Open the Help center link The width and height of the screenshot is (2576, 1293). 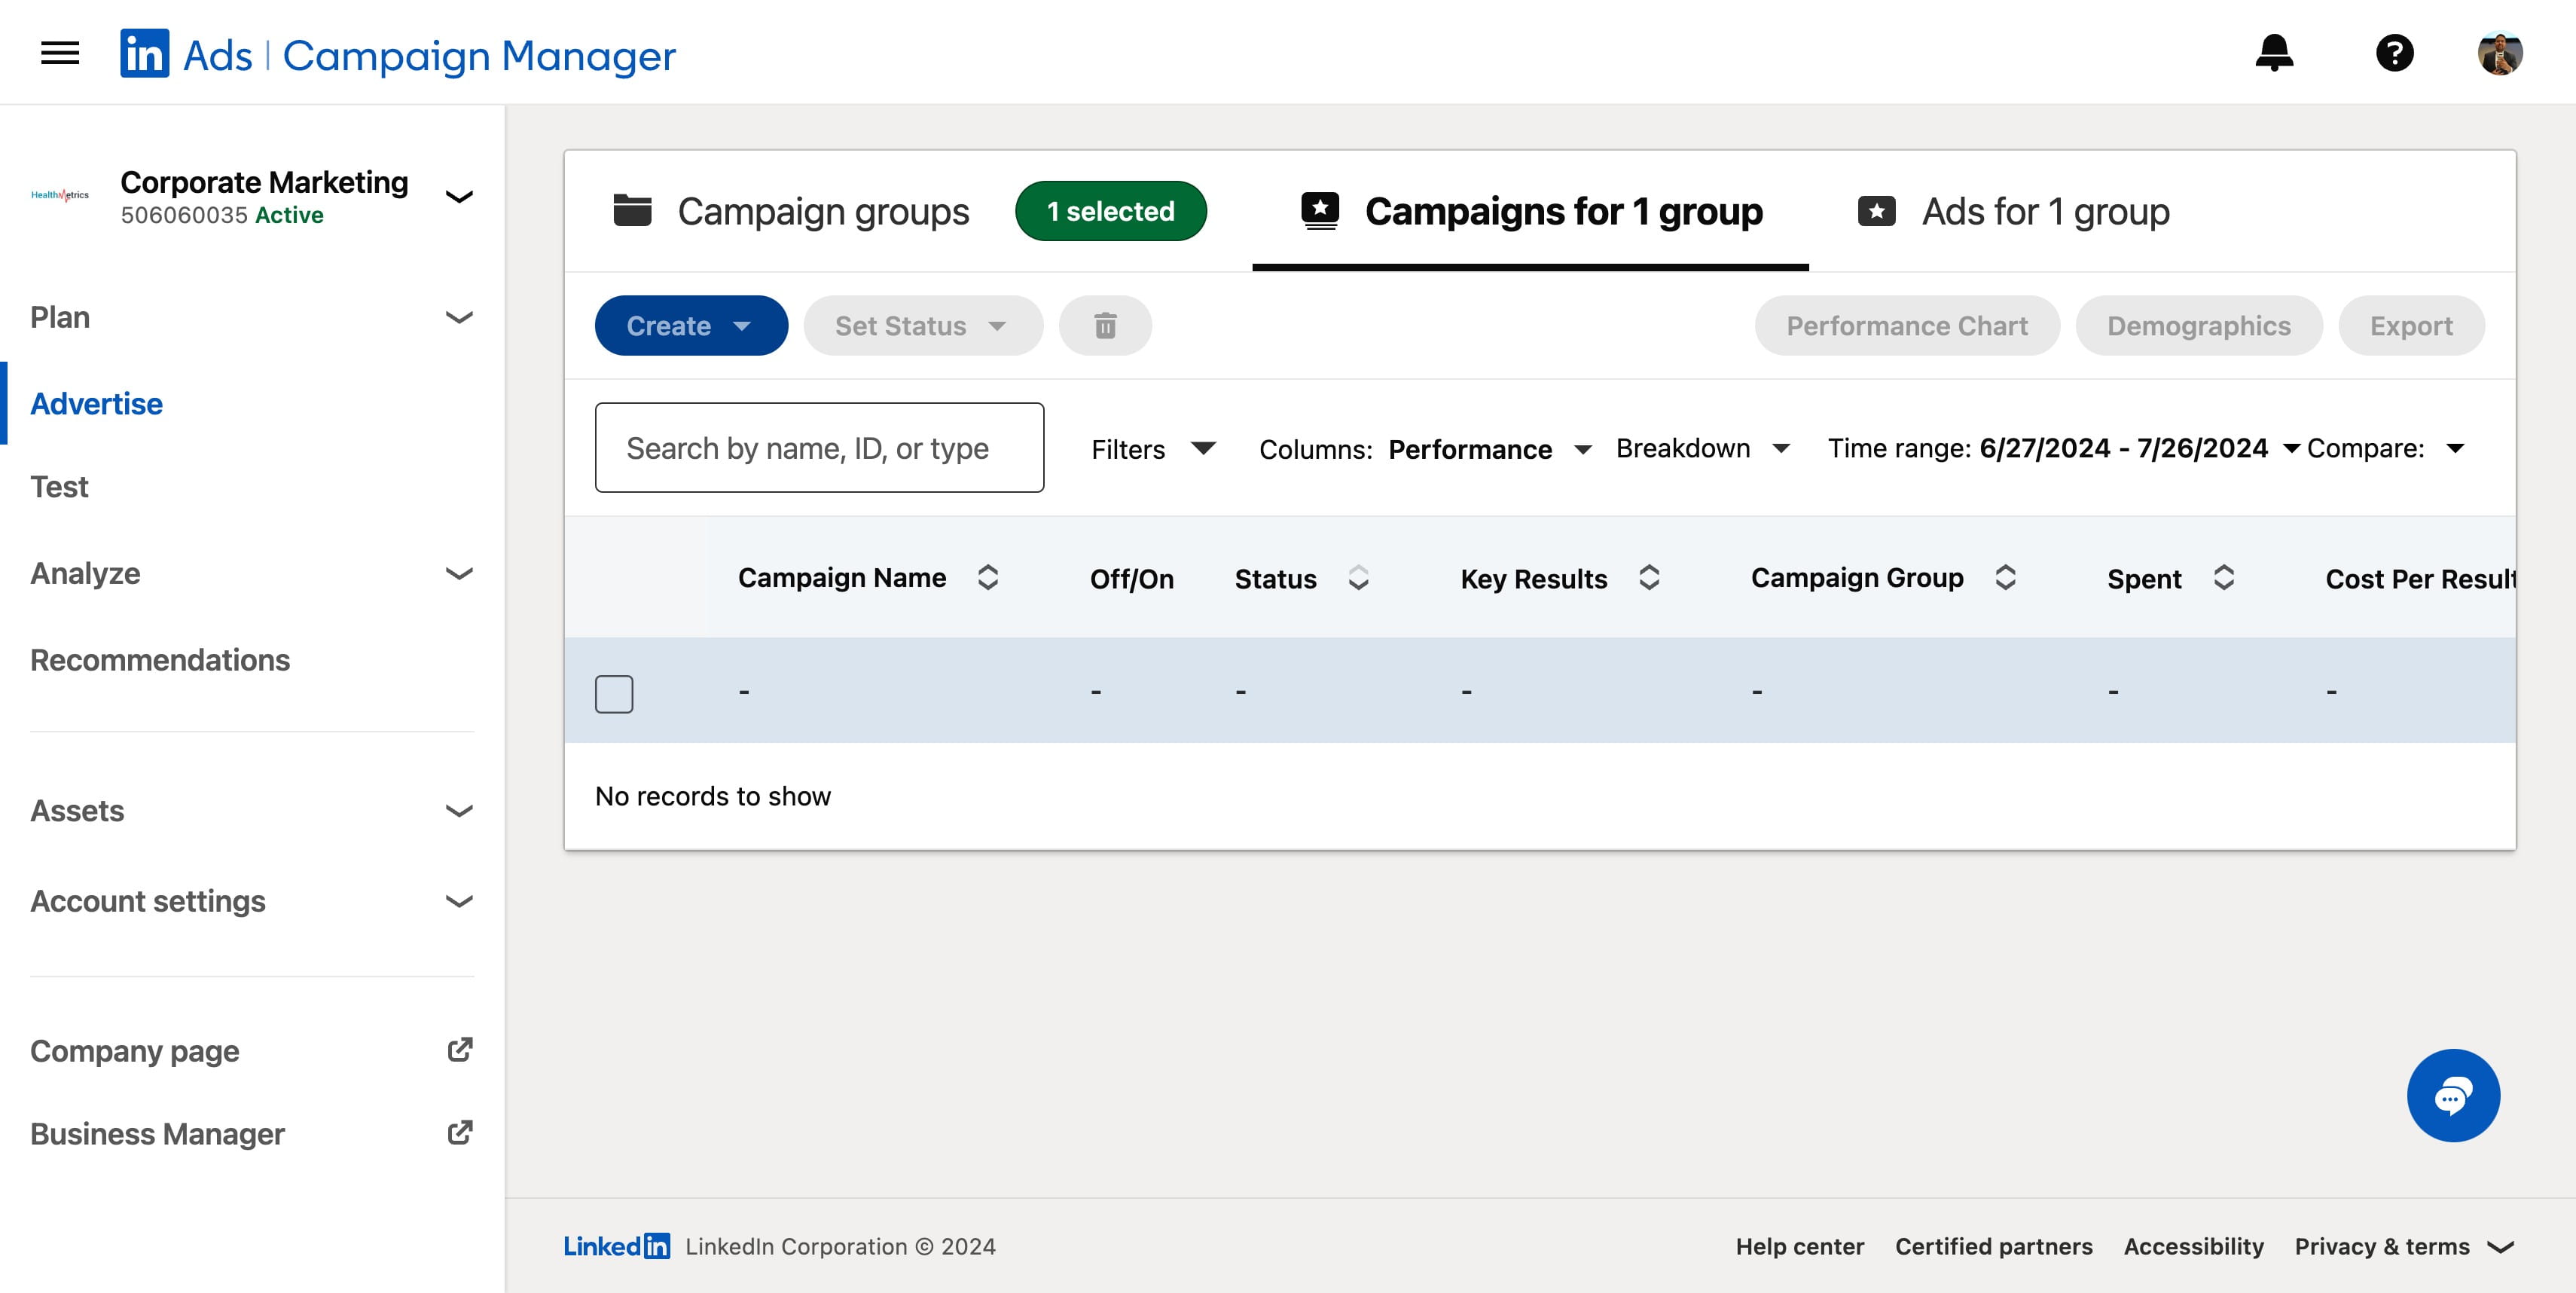[x=1800, y=1246]
